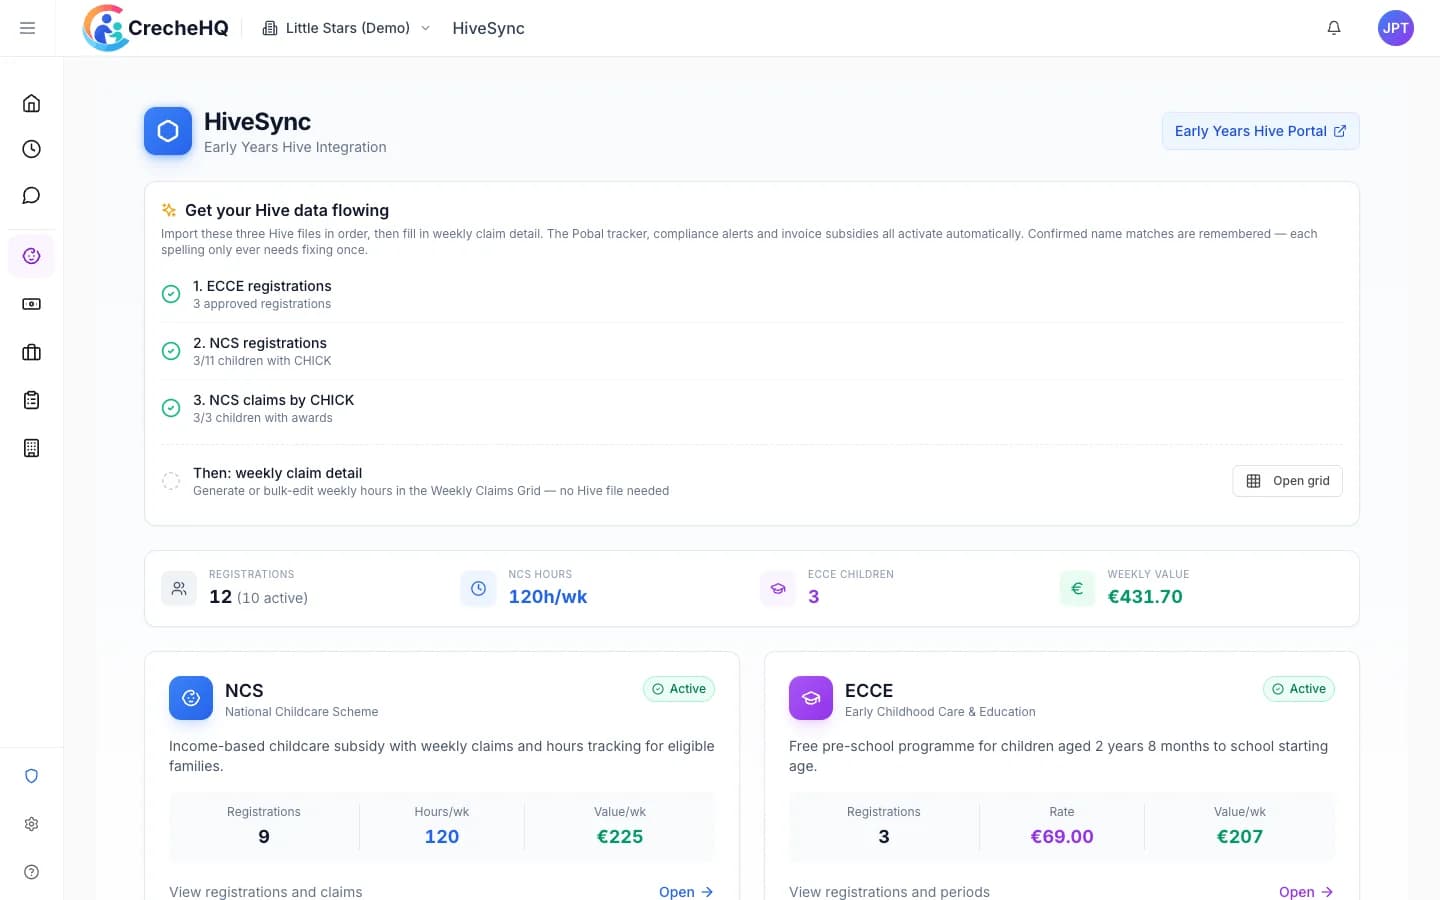The width and height of the screenshot is (1440, 900).
Task: Click check icon for ECCE registrations step
Action: coord(171,294)
